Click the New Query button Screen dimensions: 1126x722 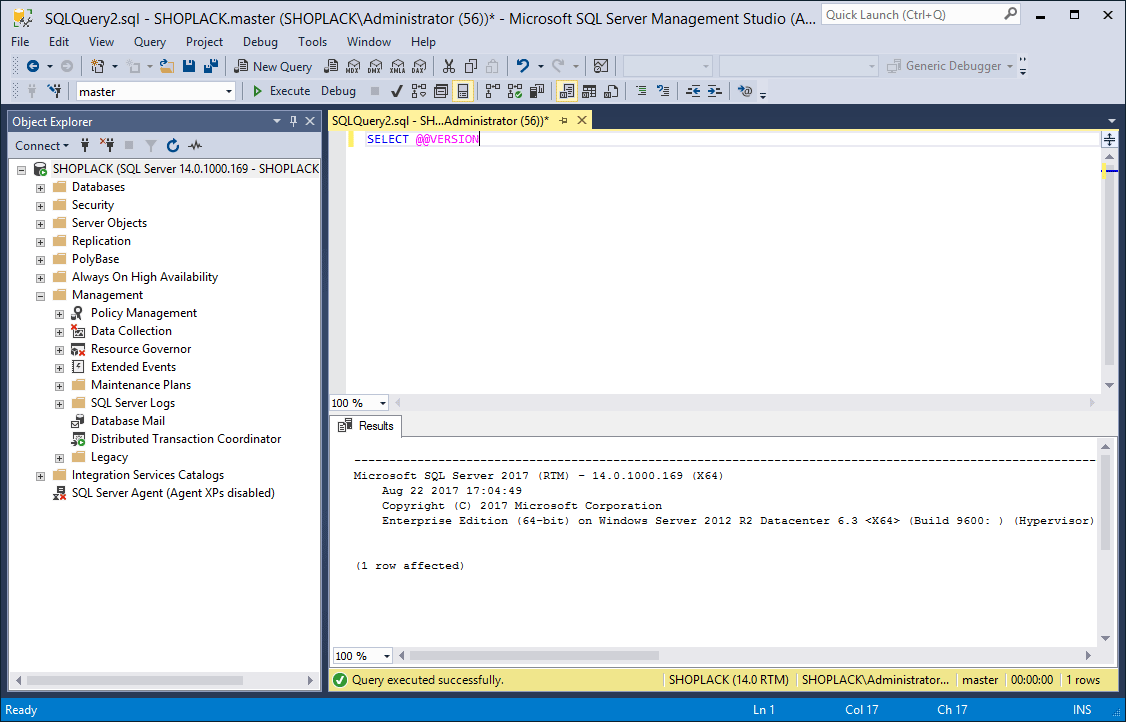click(273, 66)
